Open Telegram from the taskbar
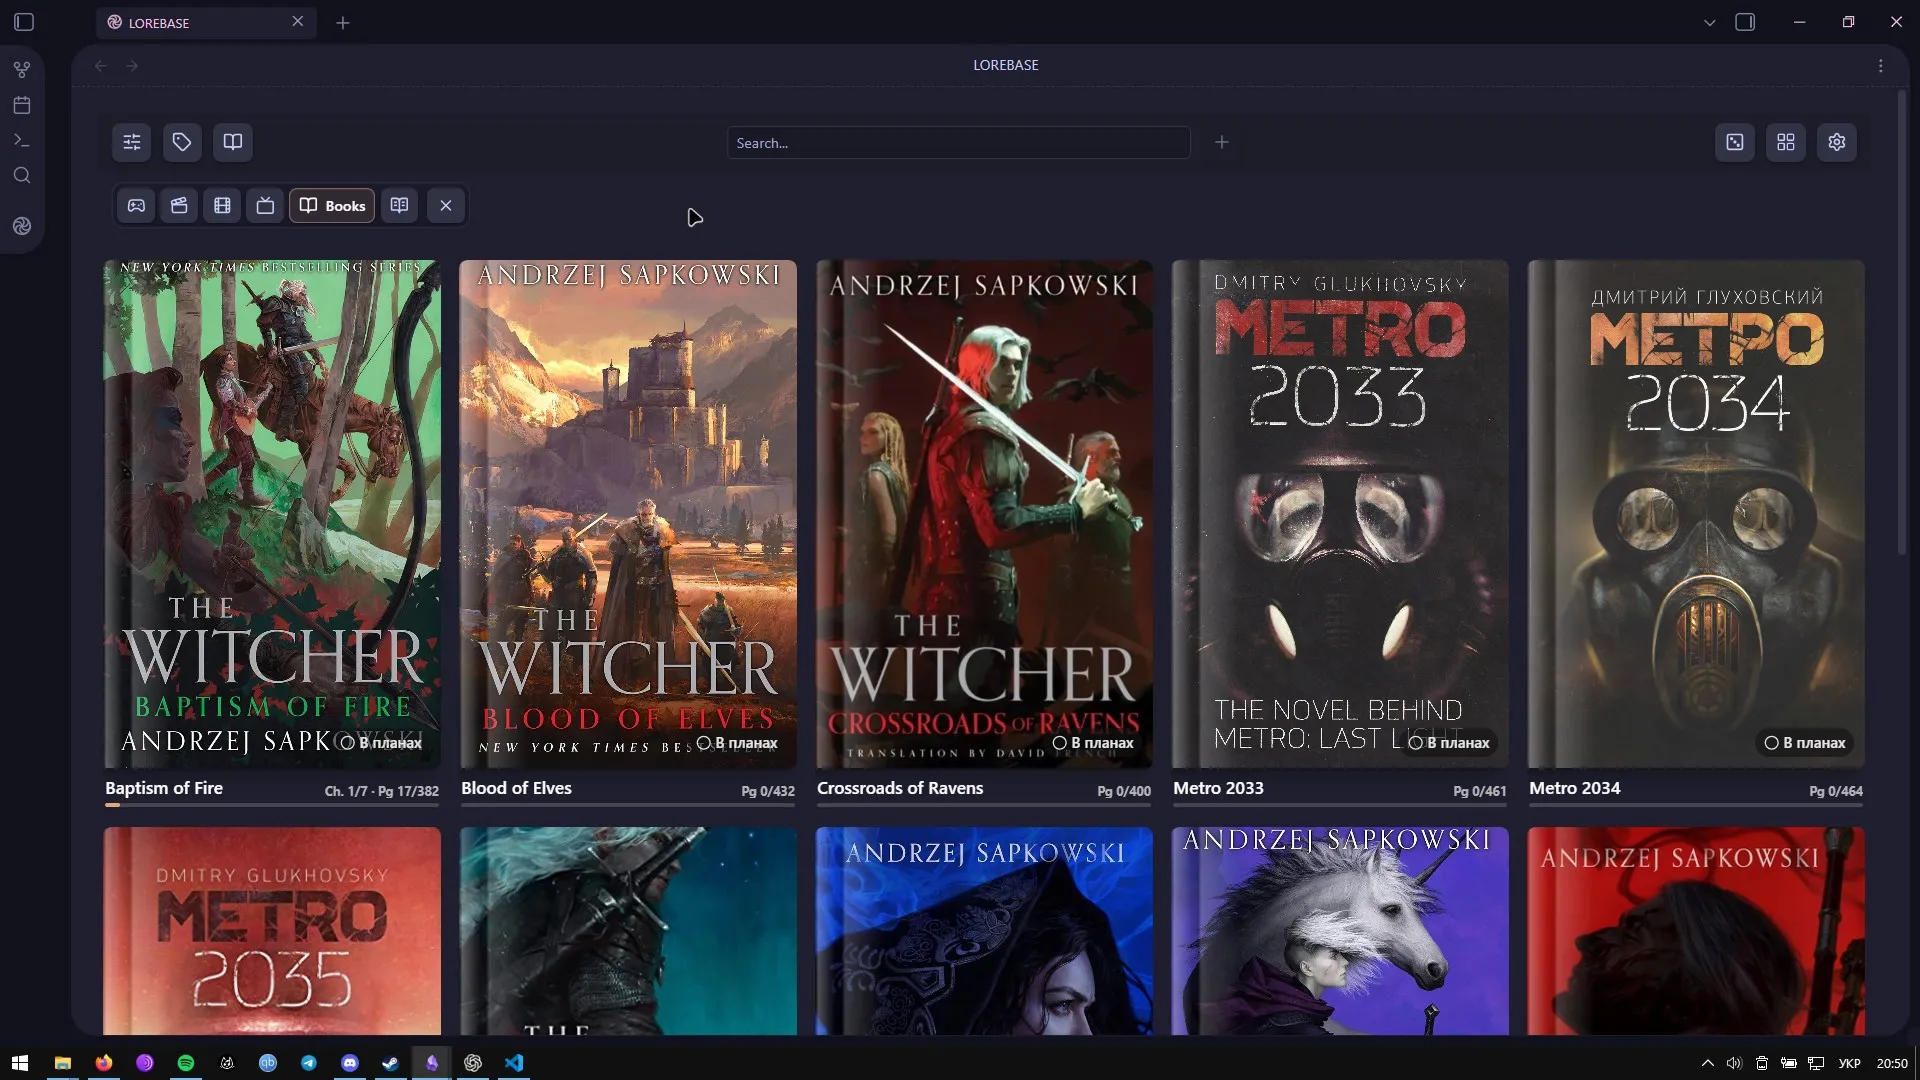Image resolution: width=1920 pixels, height=1080 pixels. pyautogui.click(x=309, y=1063)
